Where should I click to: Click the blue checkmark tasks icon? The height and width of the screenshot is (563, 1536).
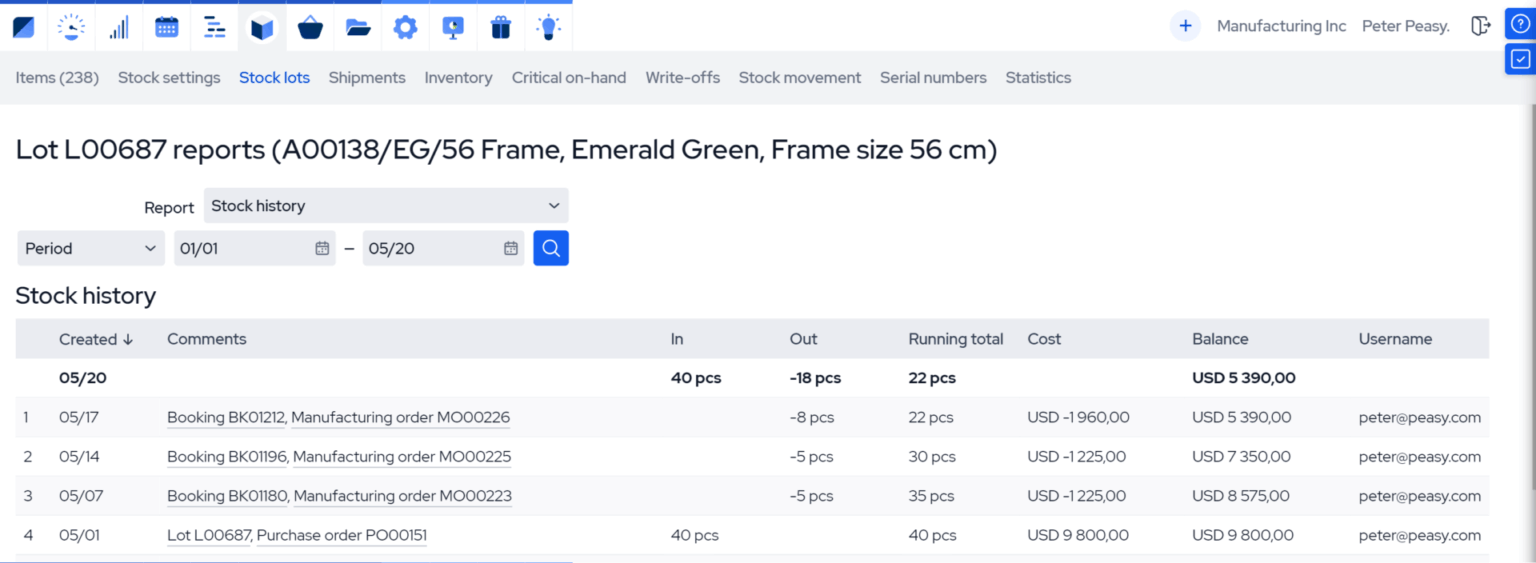(x=1519, y=59)
